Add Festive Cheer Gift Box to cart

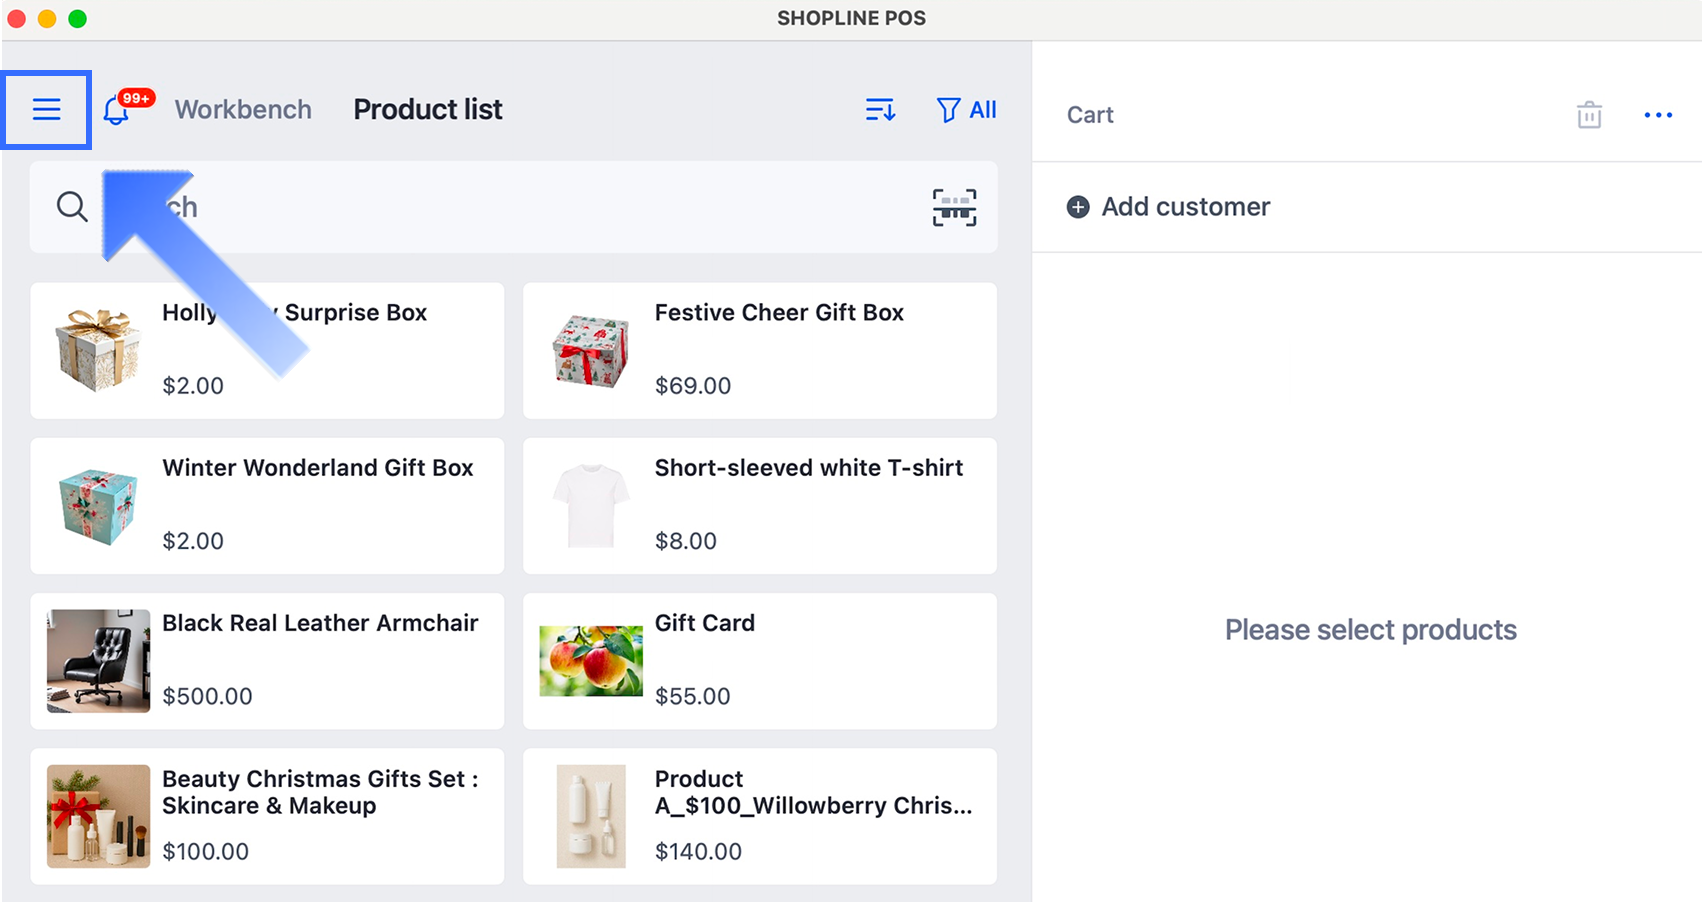pos(760,350)
